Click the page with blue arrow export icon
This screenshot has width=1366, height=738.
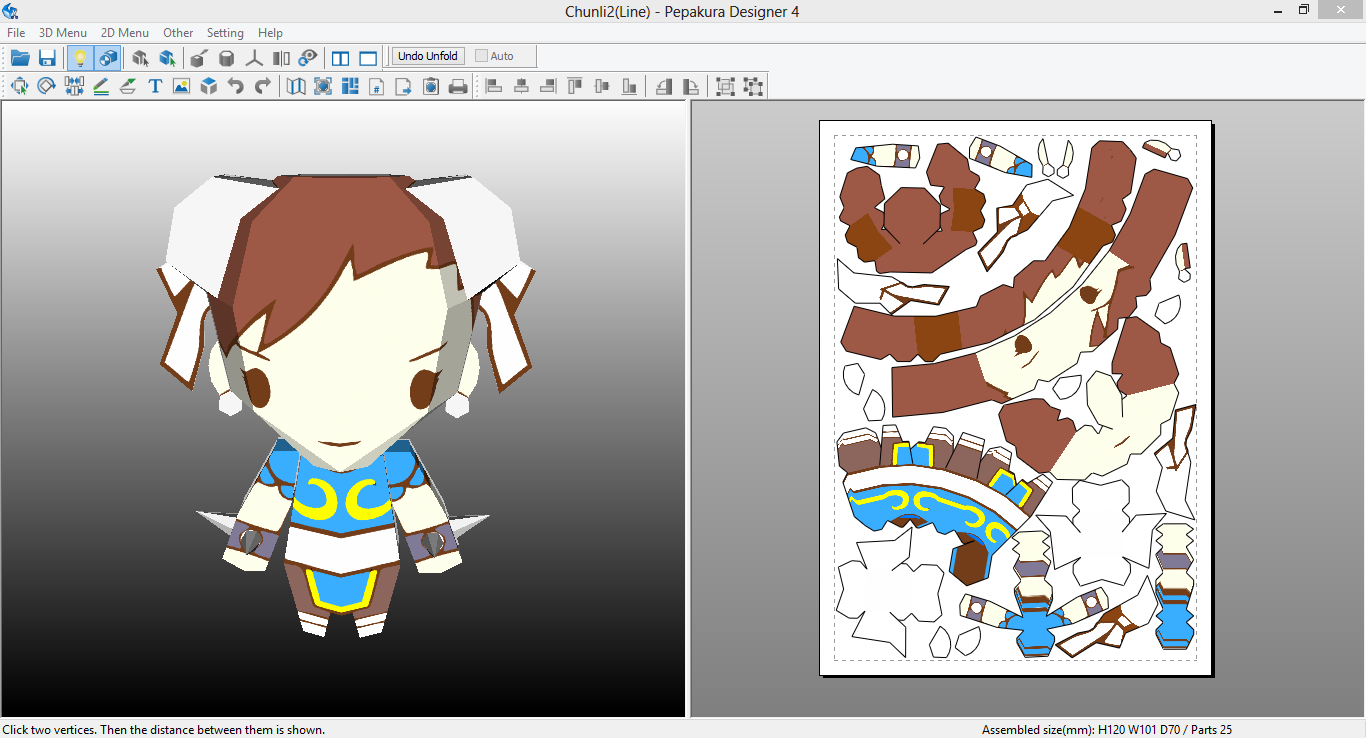[x=404, y=86]
